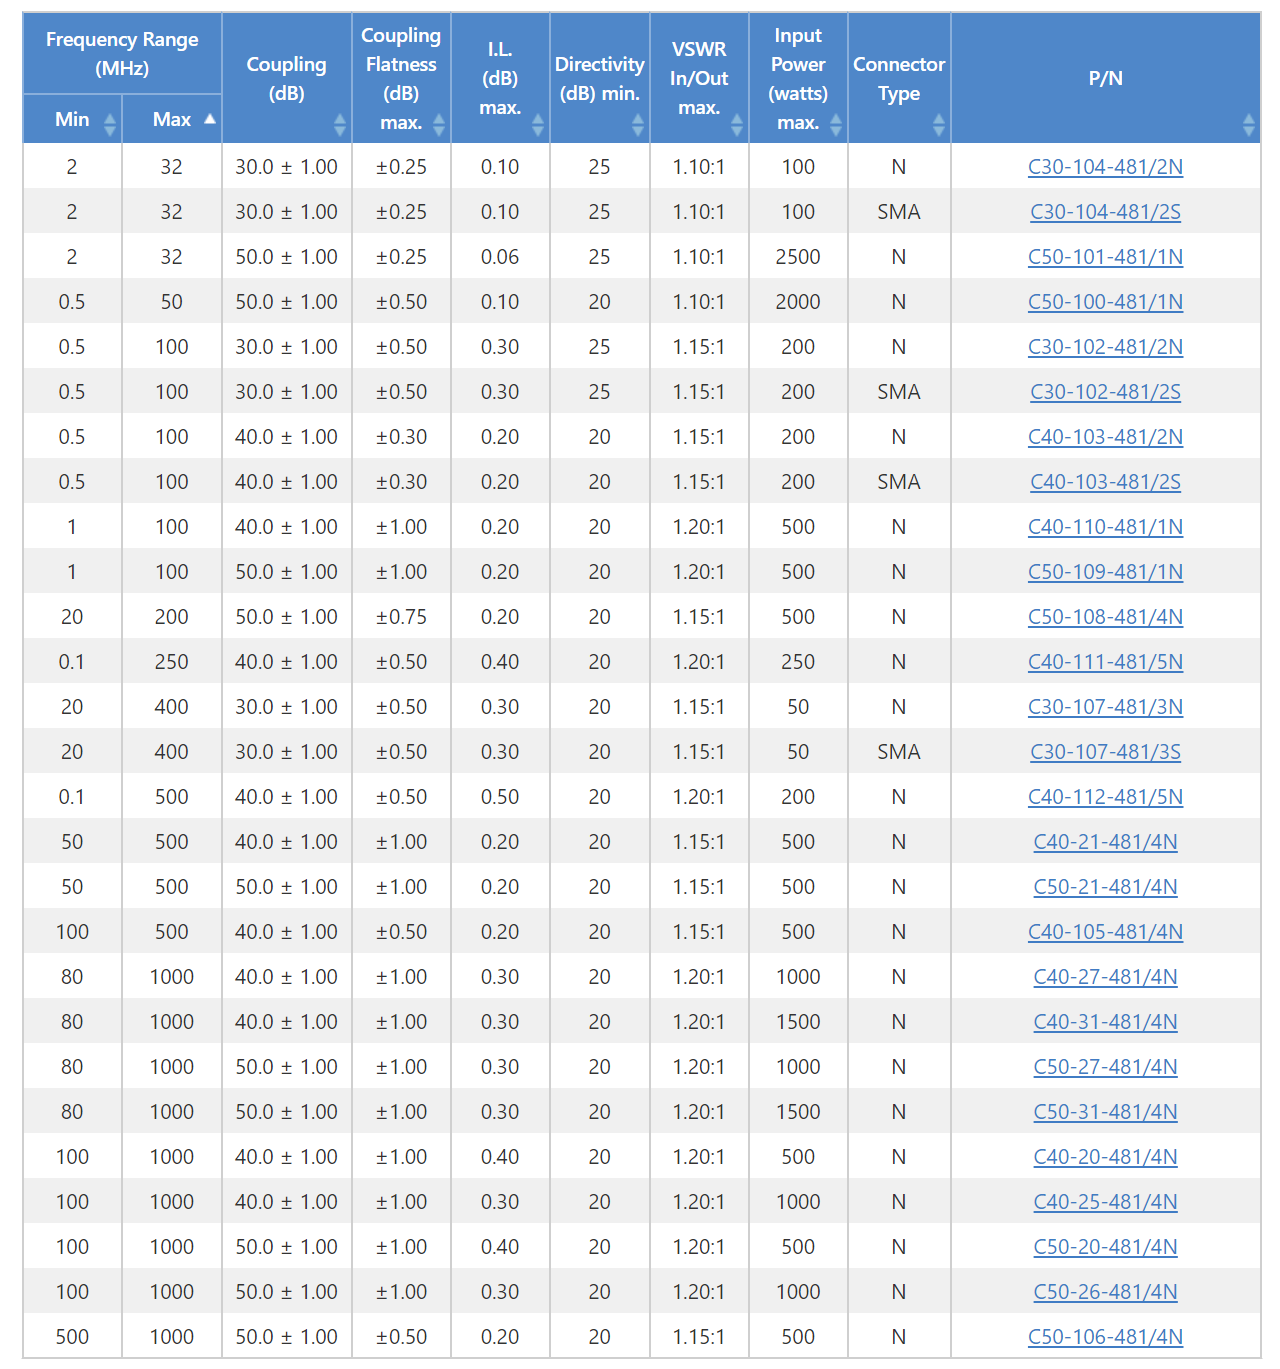Image resolution: width=1280 pixels, height=1369 pixels.
Task: Sort by Max frequency column arrow
Action: click(210, 119)
